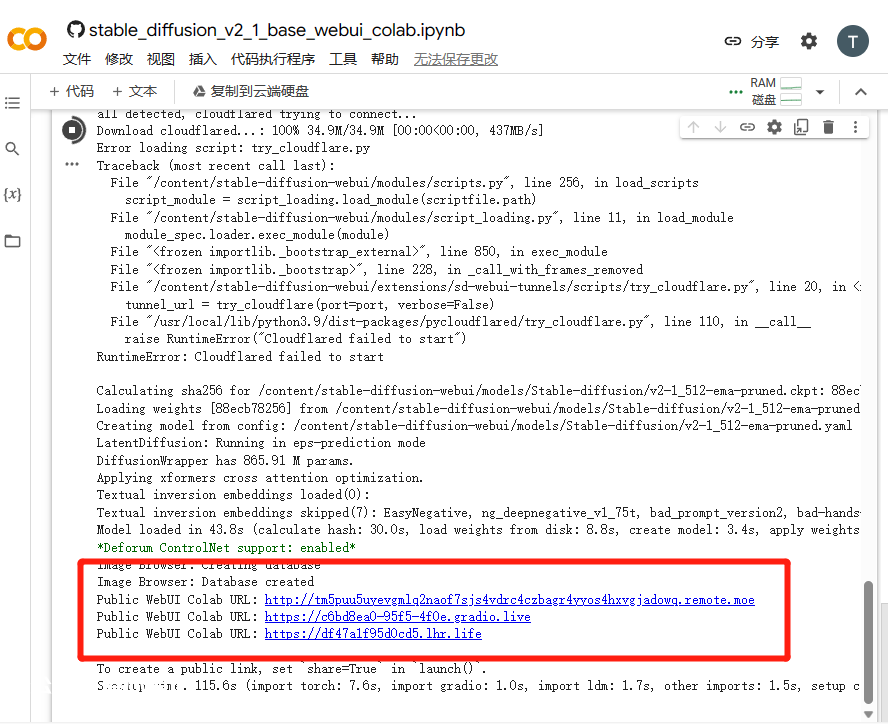Open the lhr.life public WebUI URL
The height and width of the screenshot is (724, 888).
(373, 633)
